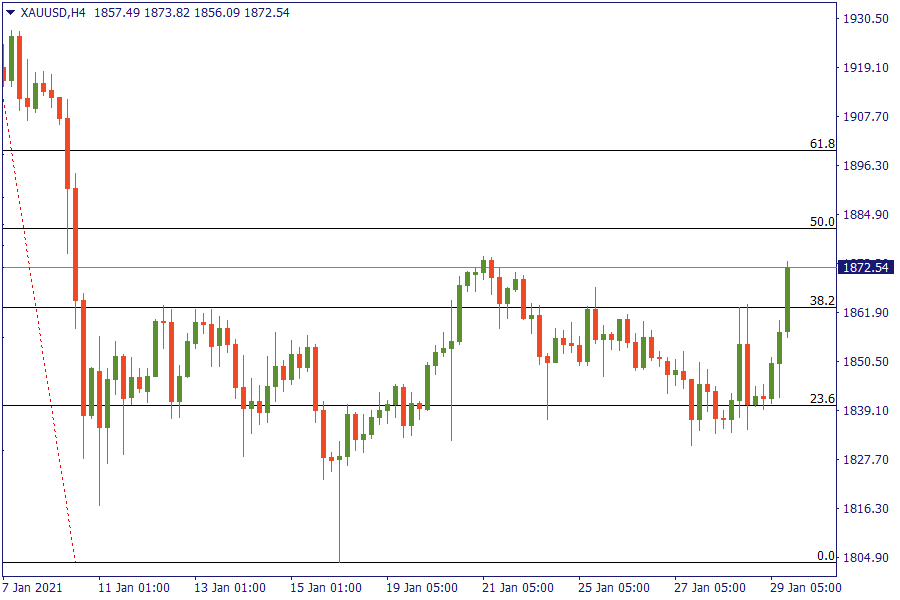Select the 38.2 Fibonacci level label

(x=822, y=300)
